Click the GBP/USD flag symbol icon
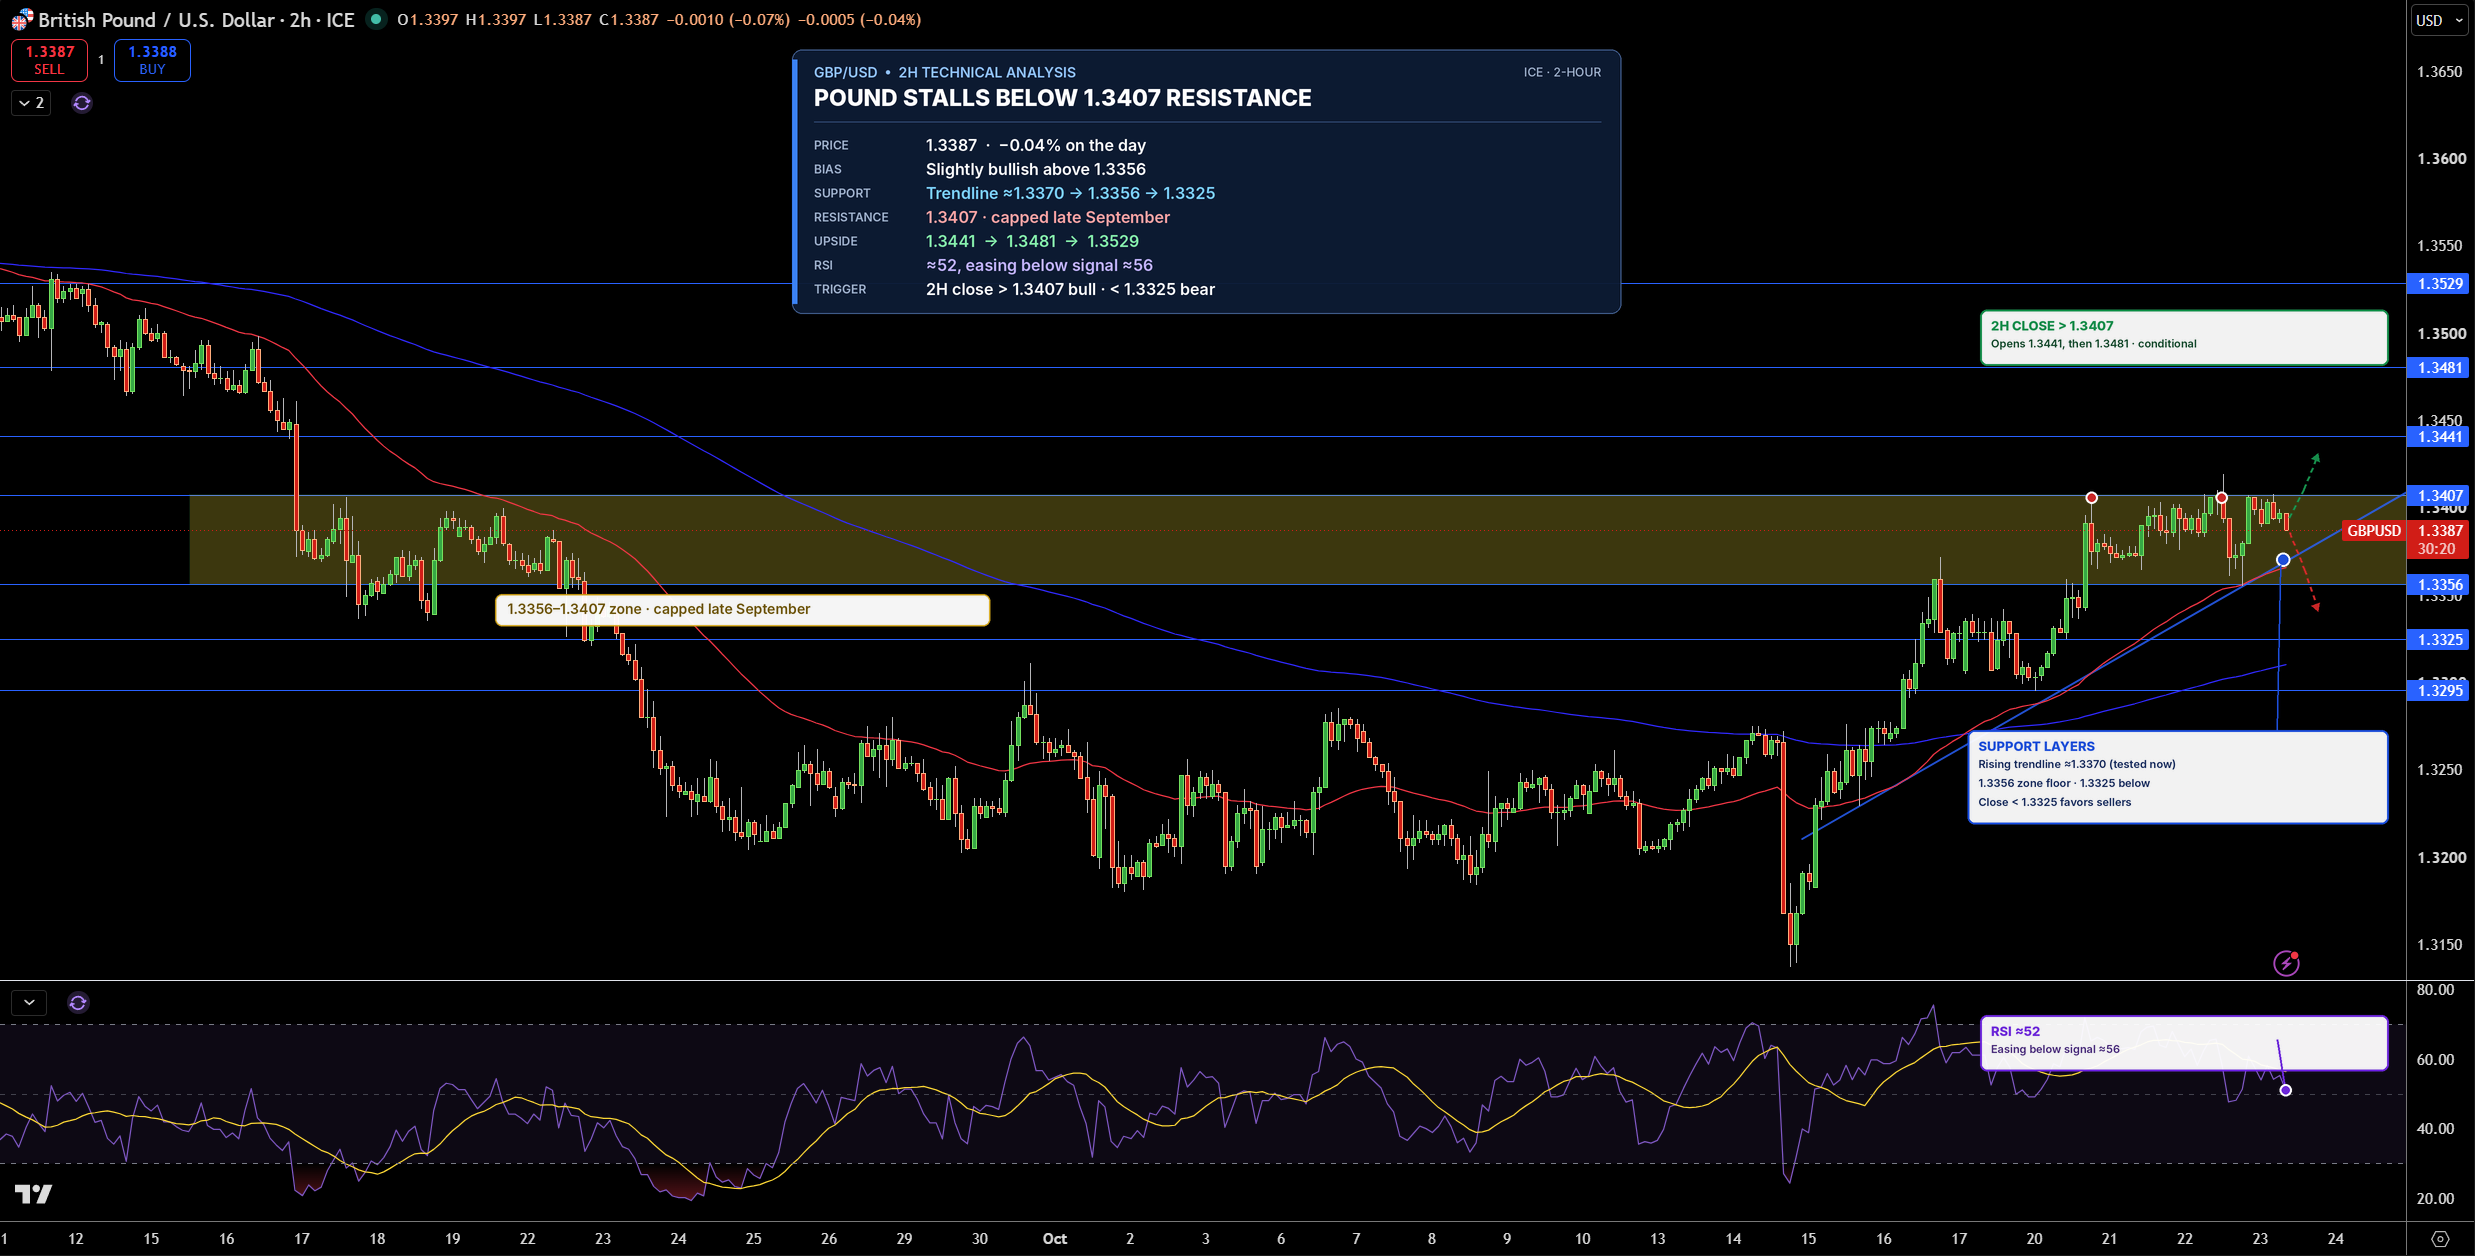This screenshot has height=1256, width=2475. (x=20, y=20)
